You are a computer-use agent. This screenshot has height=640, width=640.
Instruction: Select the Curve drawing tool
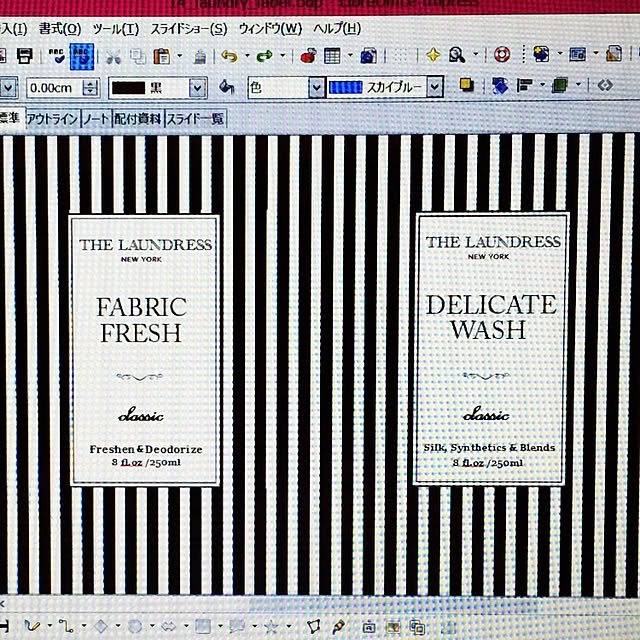(32, 626)
